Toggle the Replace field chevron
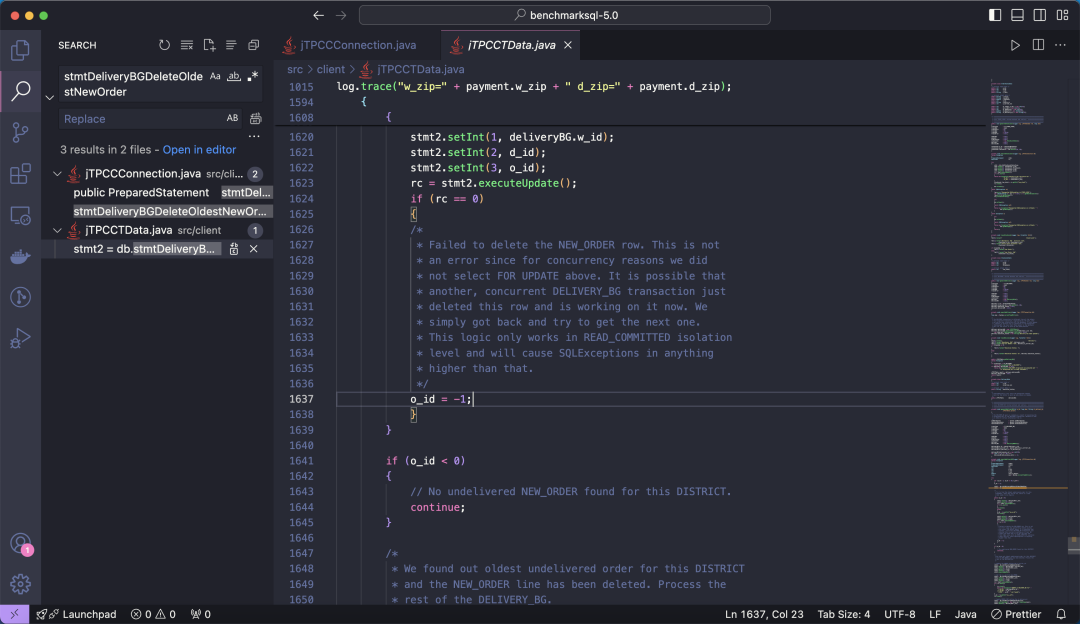This screenshot has width=1080, height=624. click(x=49, y=98)
